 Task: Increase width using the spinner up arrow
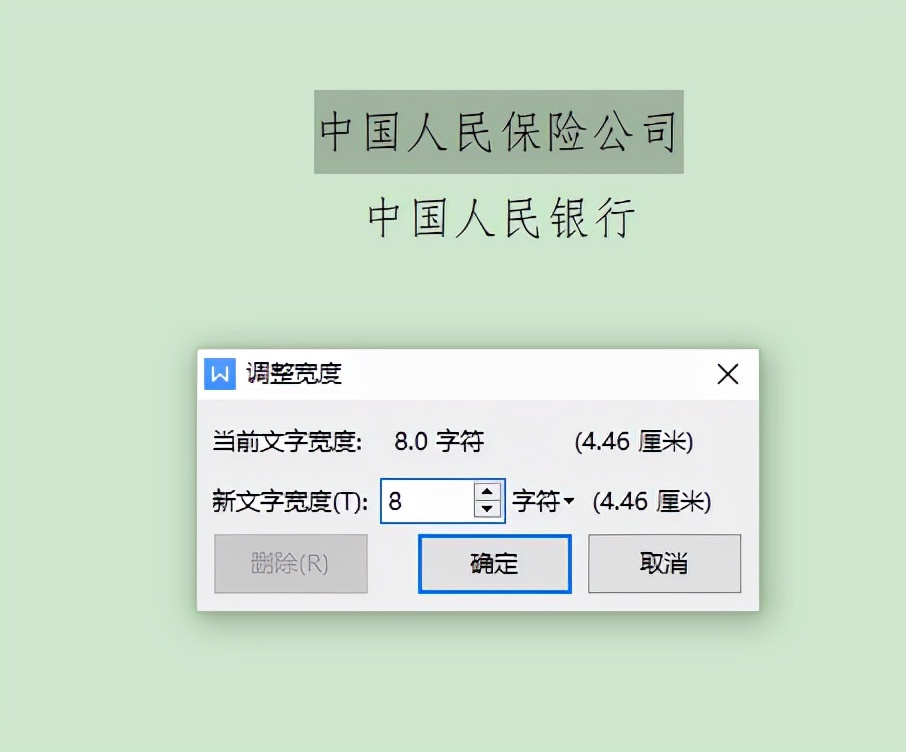click(x=487, y=491)
